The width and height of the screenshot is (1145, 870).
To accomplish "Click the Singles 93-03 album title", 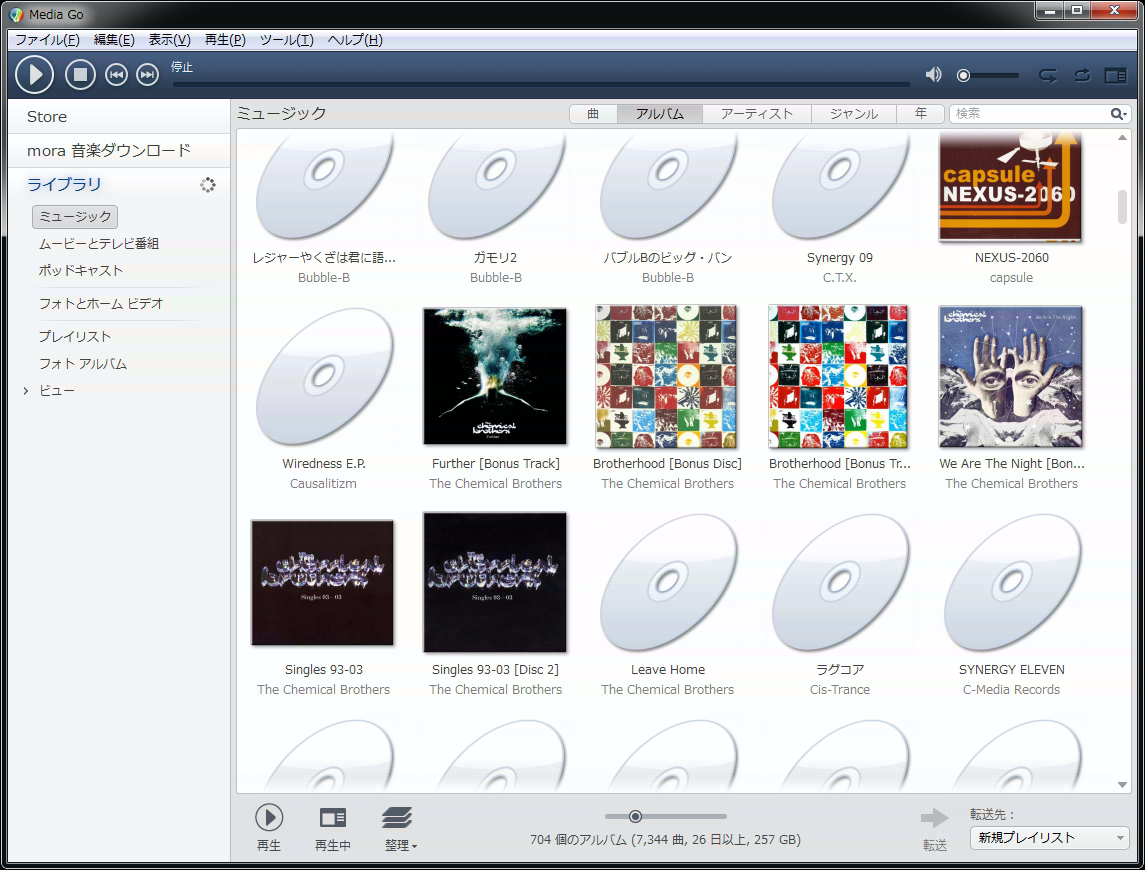I will click(323, 669).
